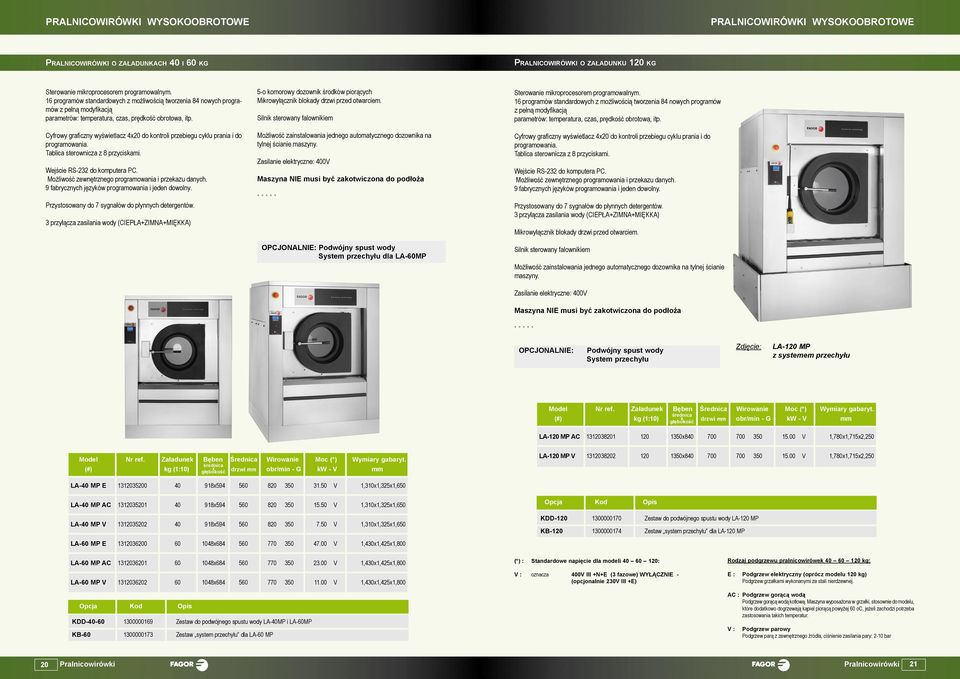Click the OPCJONALNIE box on the 120 kg page
The image size is (960, 679).
click(617, 356)
